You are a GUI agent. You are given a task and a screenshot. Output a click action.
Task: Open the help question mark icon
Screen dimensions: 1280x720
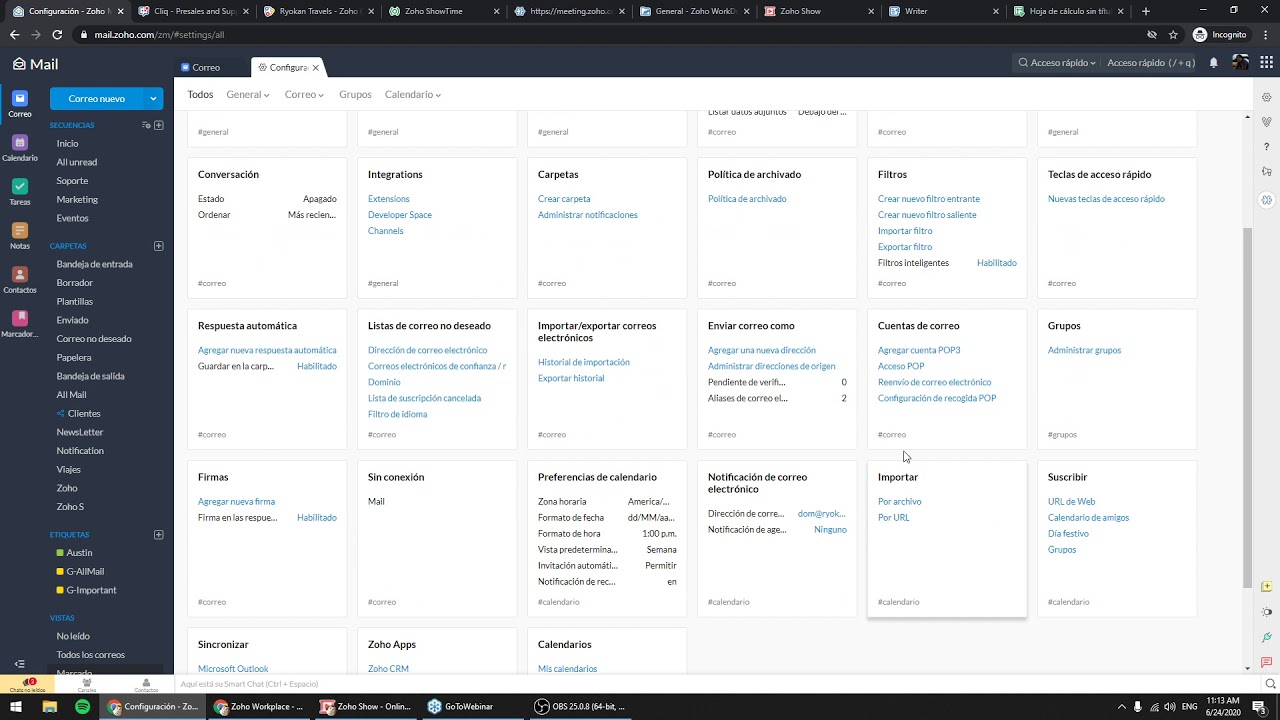(1267, 147)
